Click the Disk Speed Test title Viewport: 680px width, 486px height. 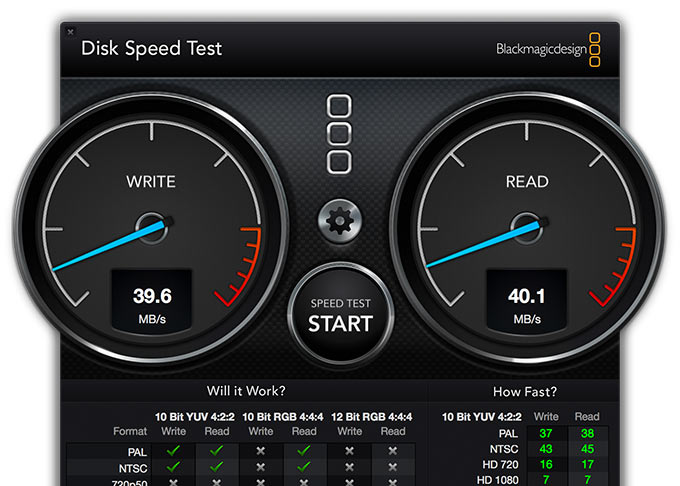pos(151,49)
